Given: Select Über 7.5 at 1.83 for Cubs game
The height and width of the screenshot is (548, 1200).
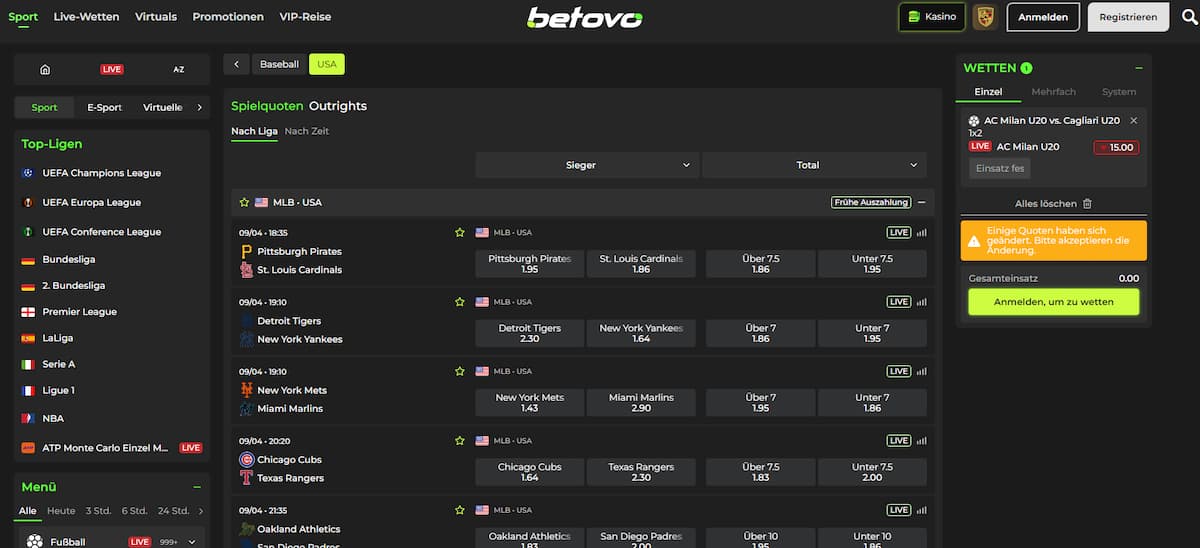Looking at the screenshot, I should [760, 472].
